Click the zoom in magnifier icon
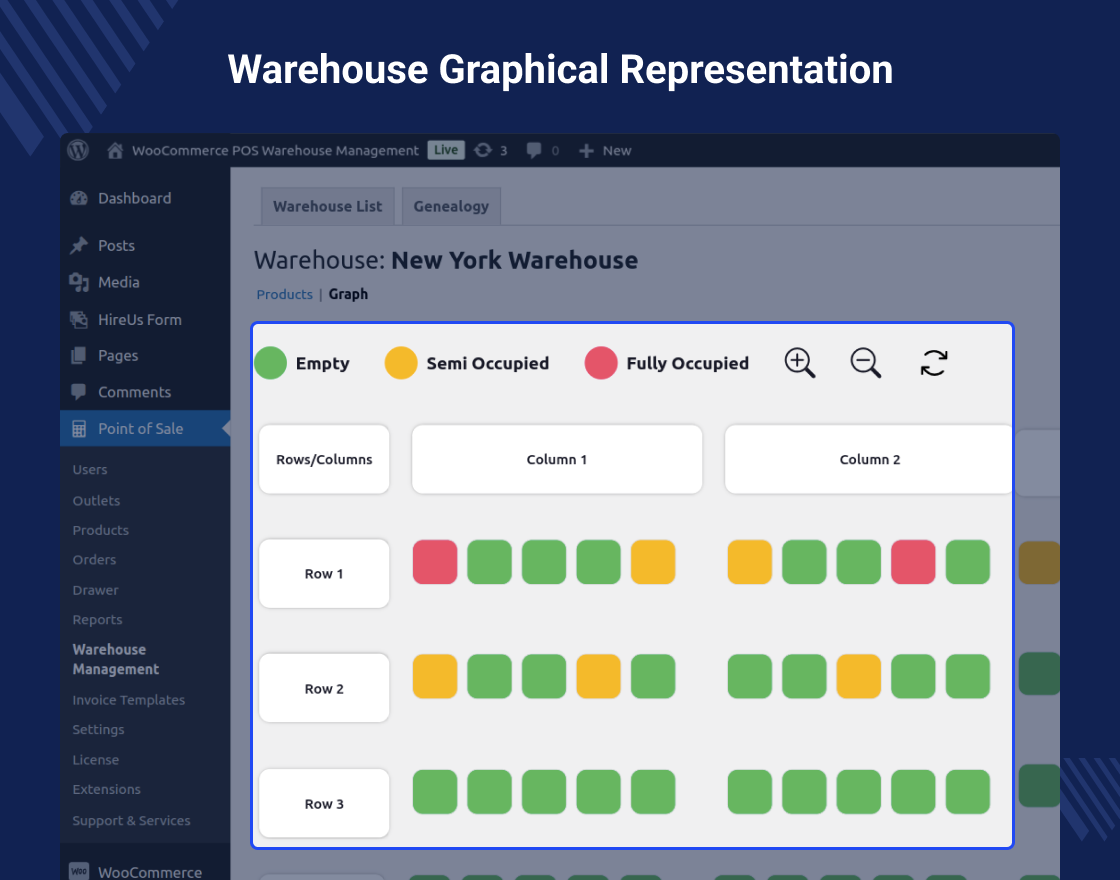 (x=799, y=363)
